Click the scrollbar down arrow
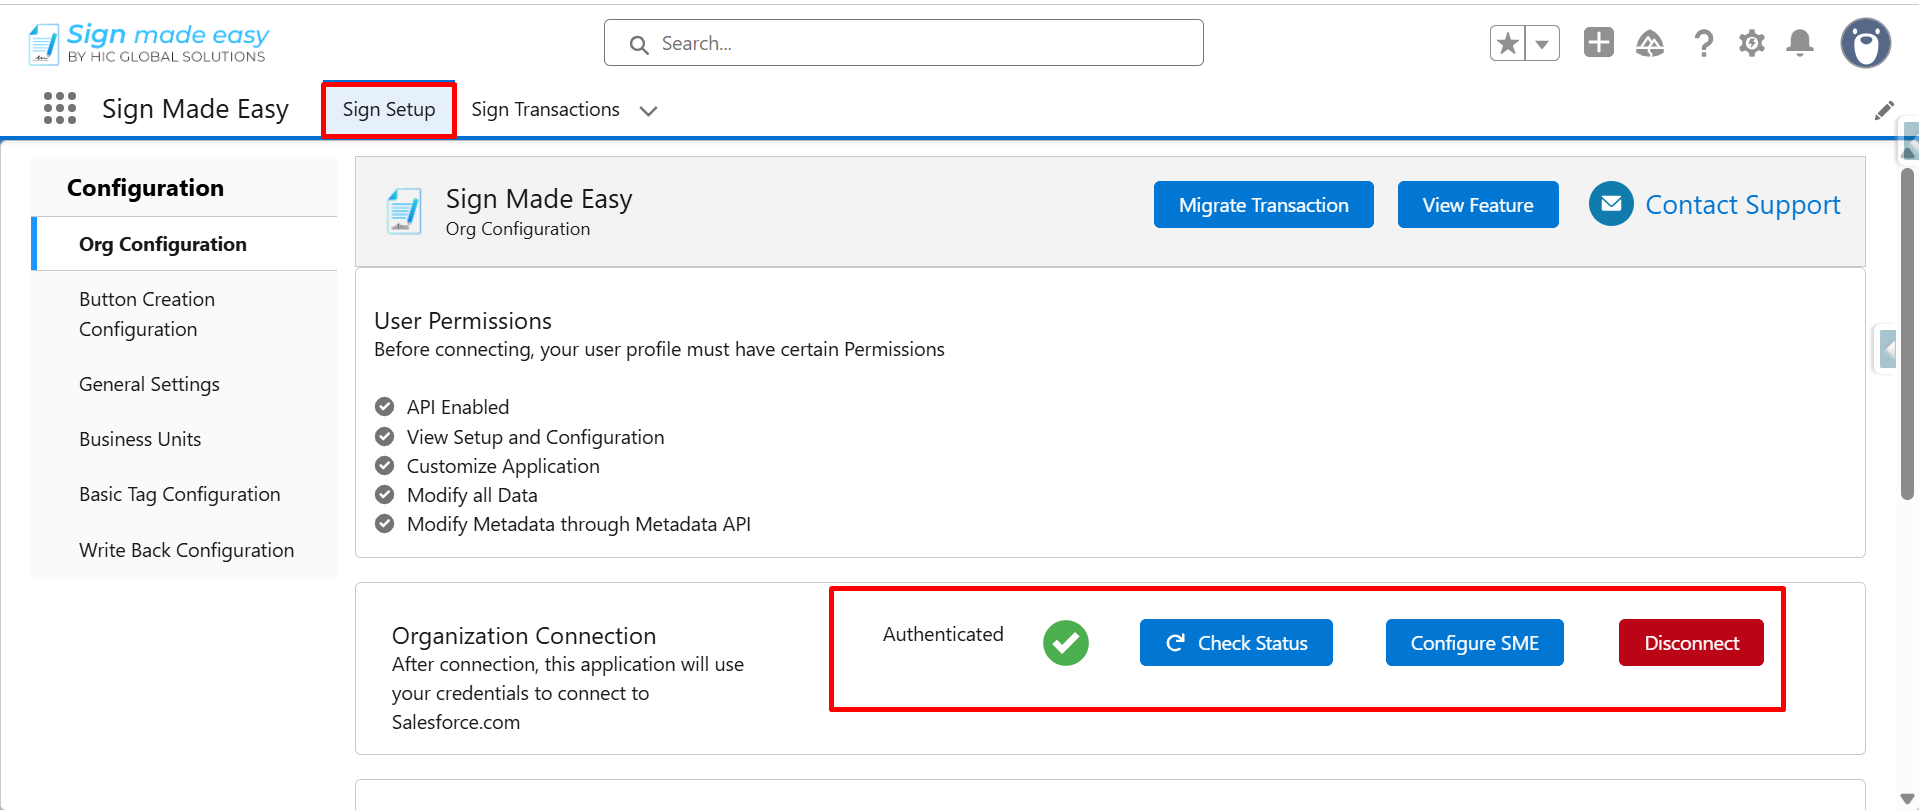The height and width of the screenshot is (810, 1919). [x=1907, y=798]
